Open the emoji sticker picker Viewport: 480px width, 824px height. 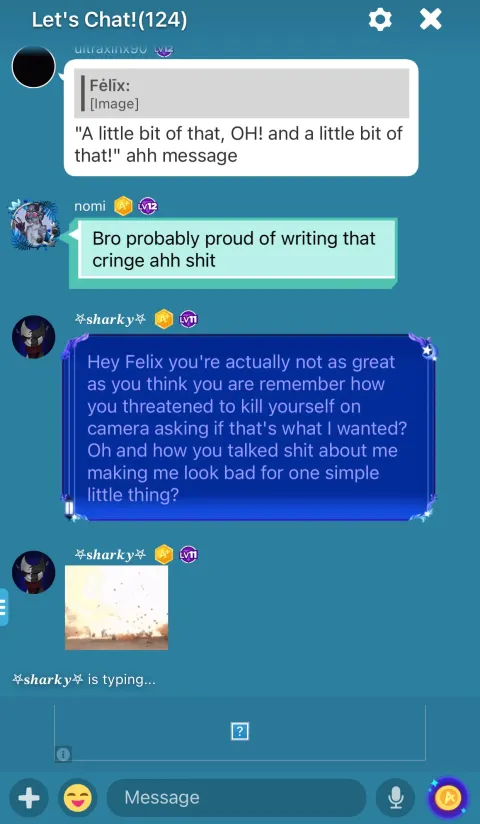77,798
